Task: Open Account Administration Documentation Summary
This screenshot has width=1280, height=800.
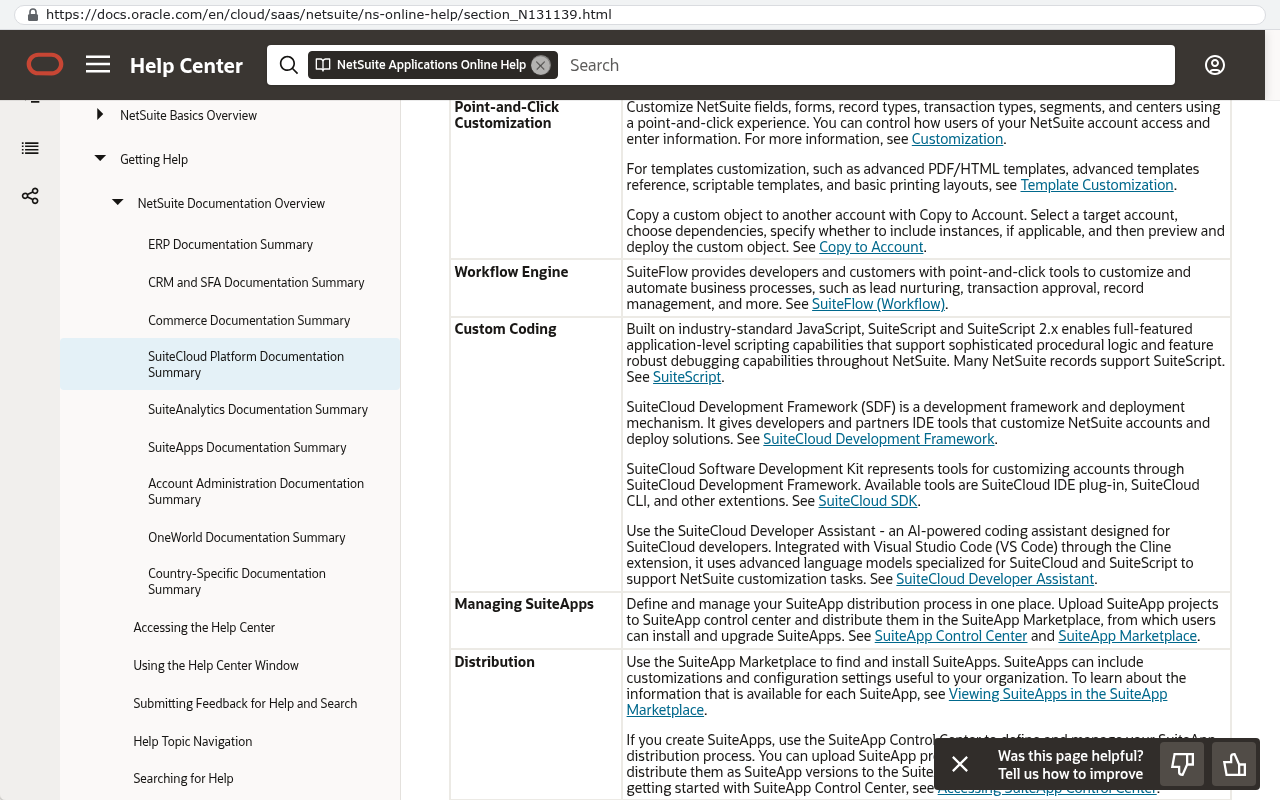Action: [x=256, y=491]
